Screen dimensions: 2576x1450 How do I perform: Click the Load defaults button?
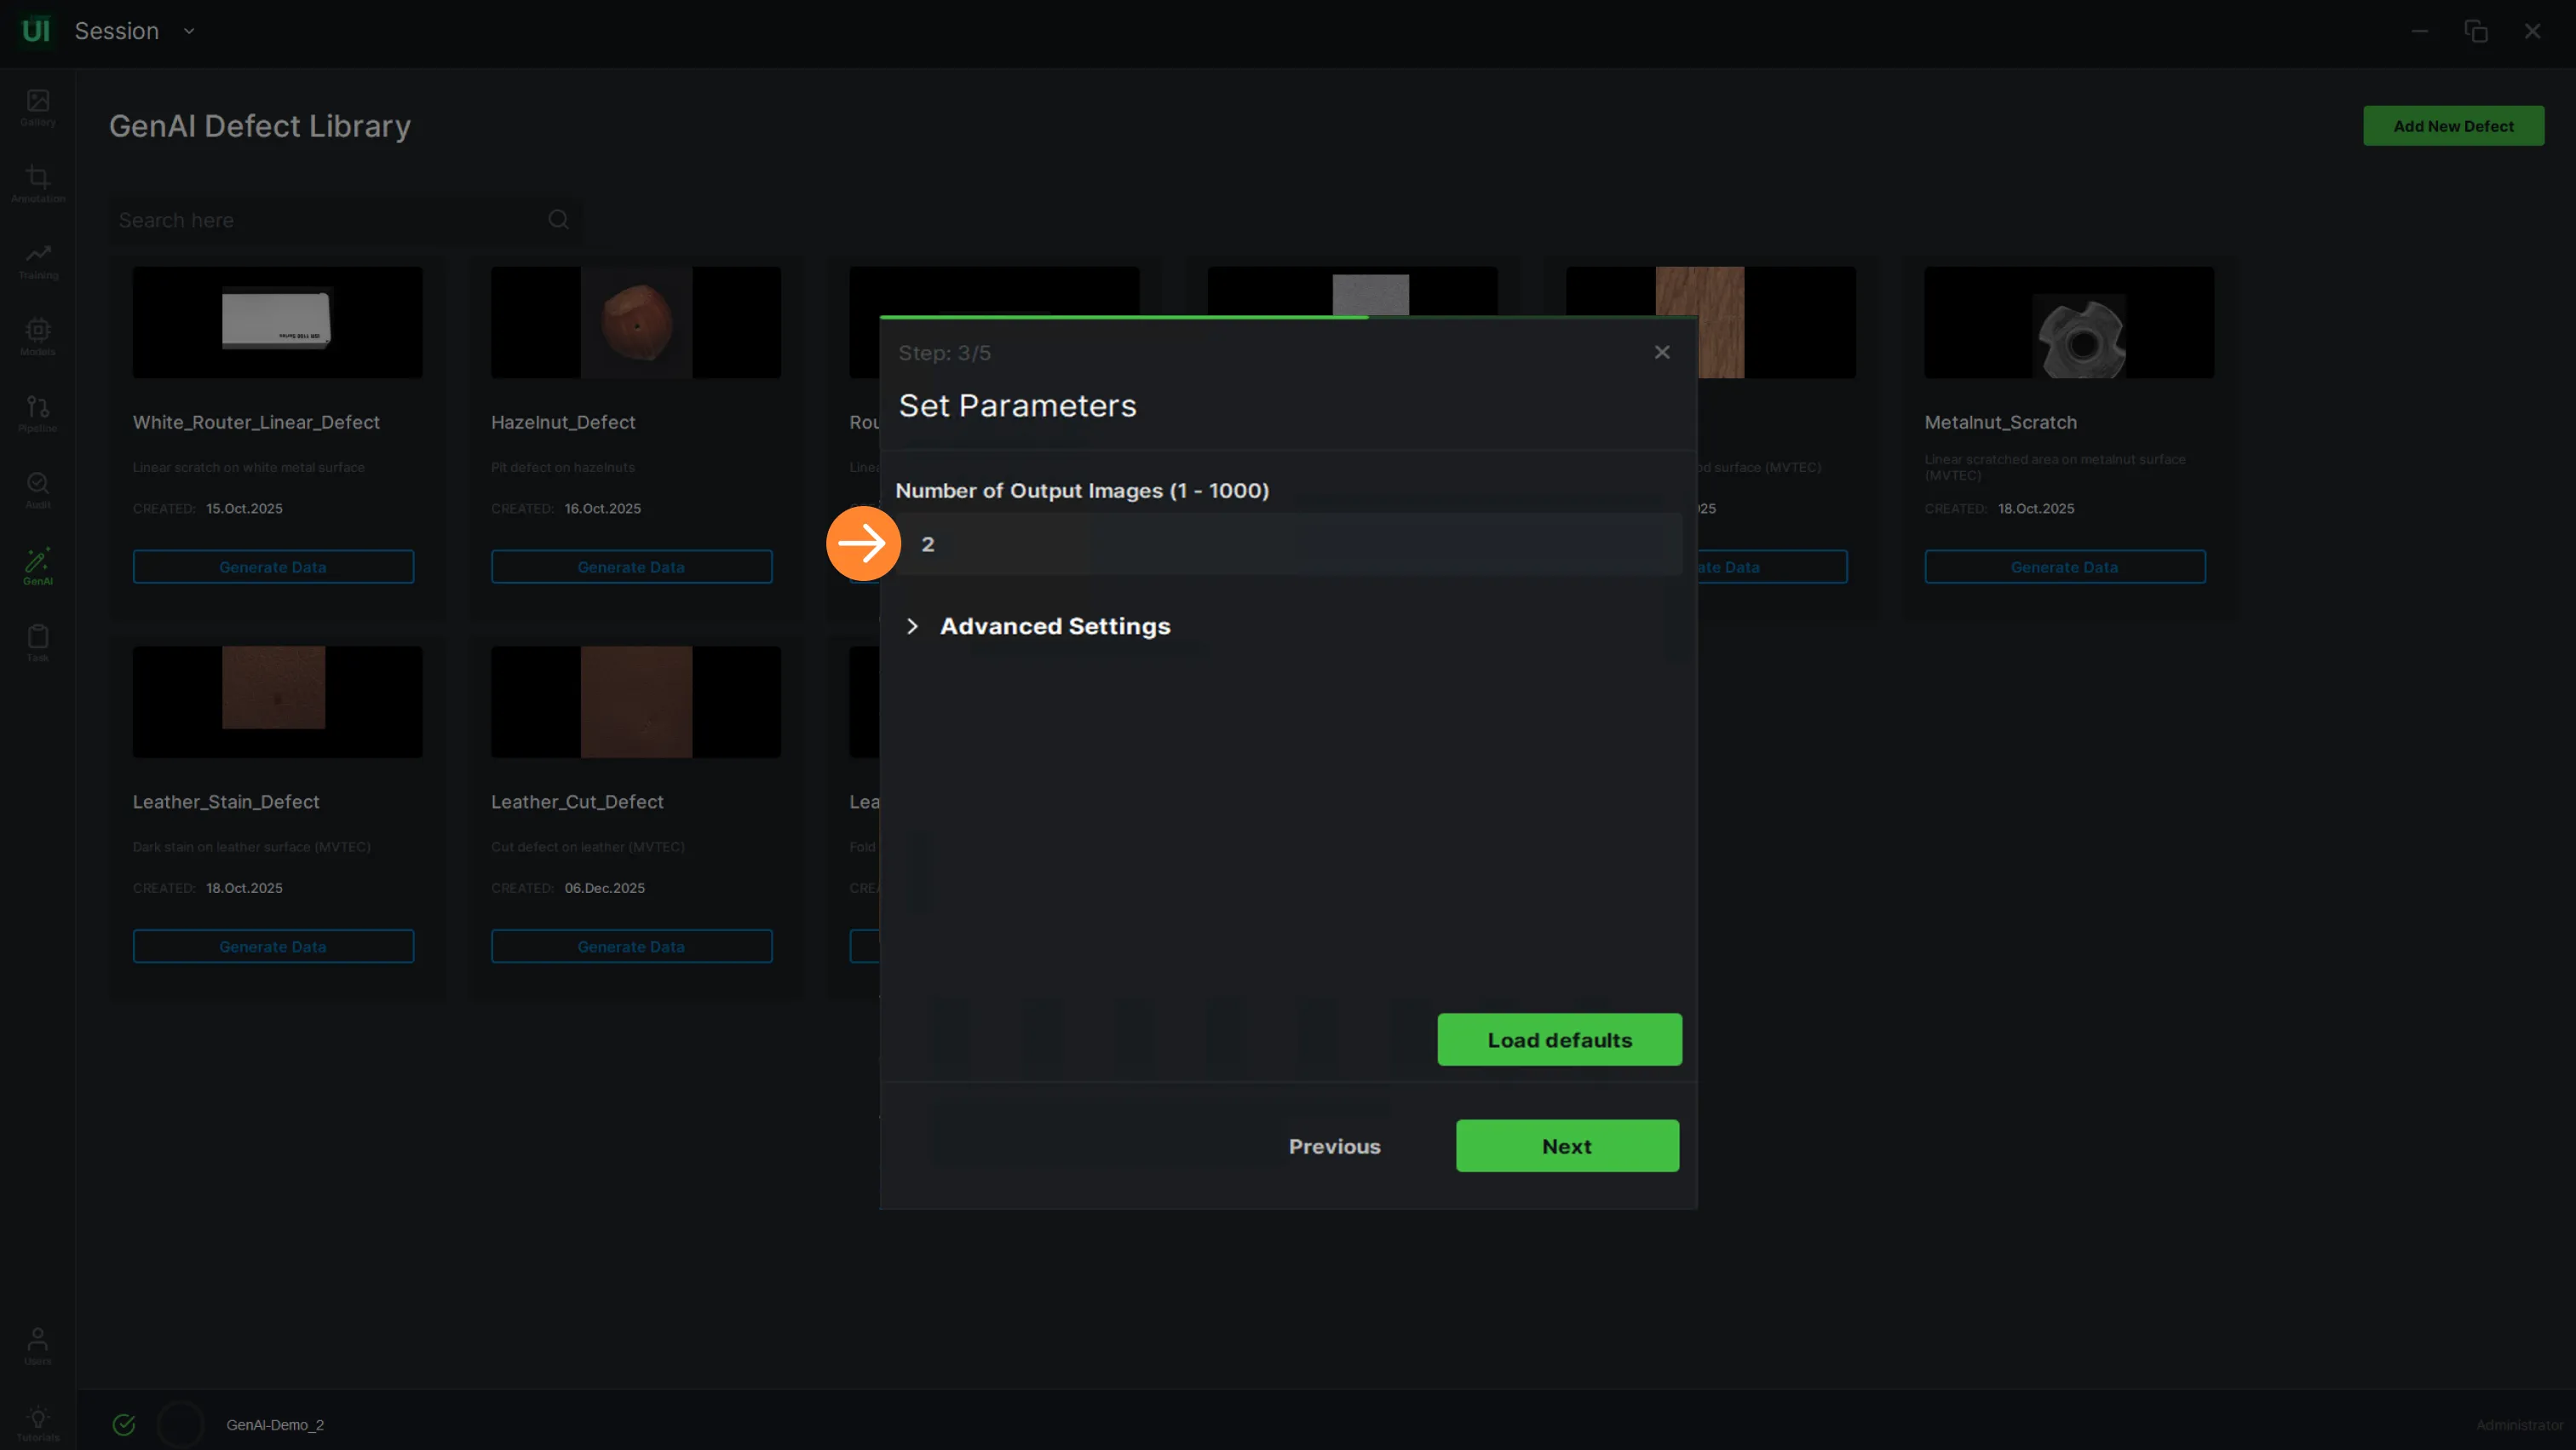point(1559,1040)
